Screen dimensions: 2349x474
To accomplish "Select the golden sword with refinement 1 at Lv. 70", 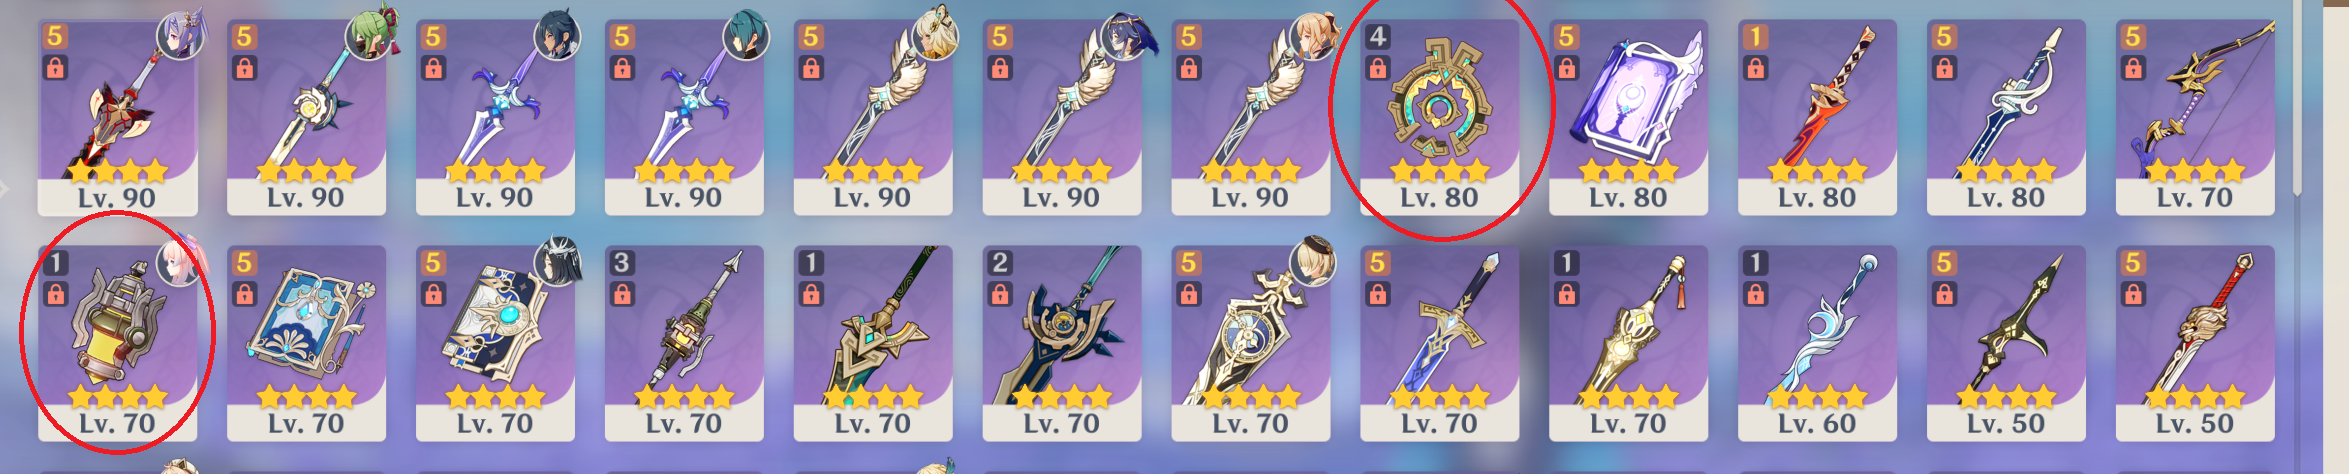I will 1628,343.
